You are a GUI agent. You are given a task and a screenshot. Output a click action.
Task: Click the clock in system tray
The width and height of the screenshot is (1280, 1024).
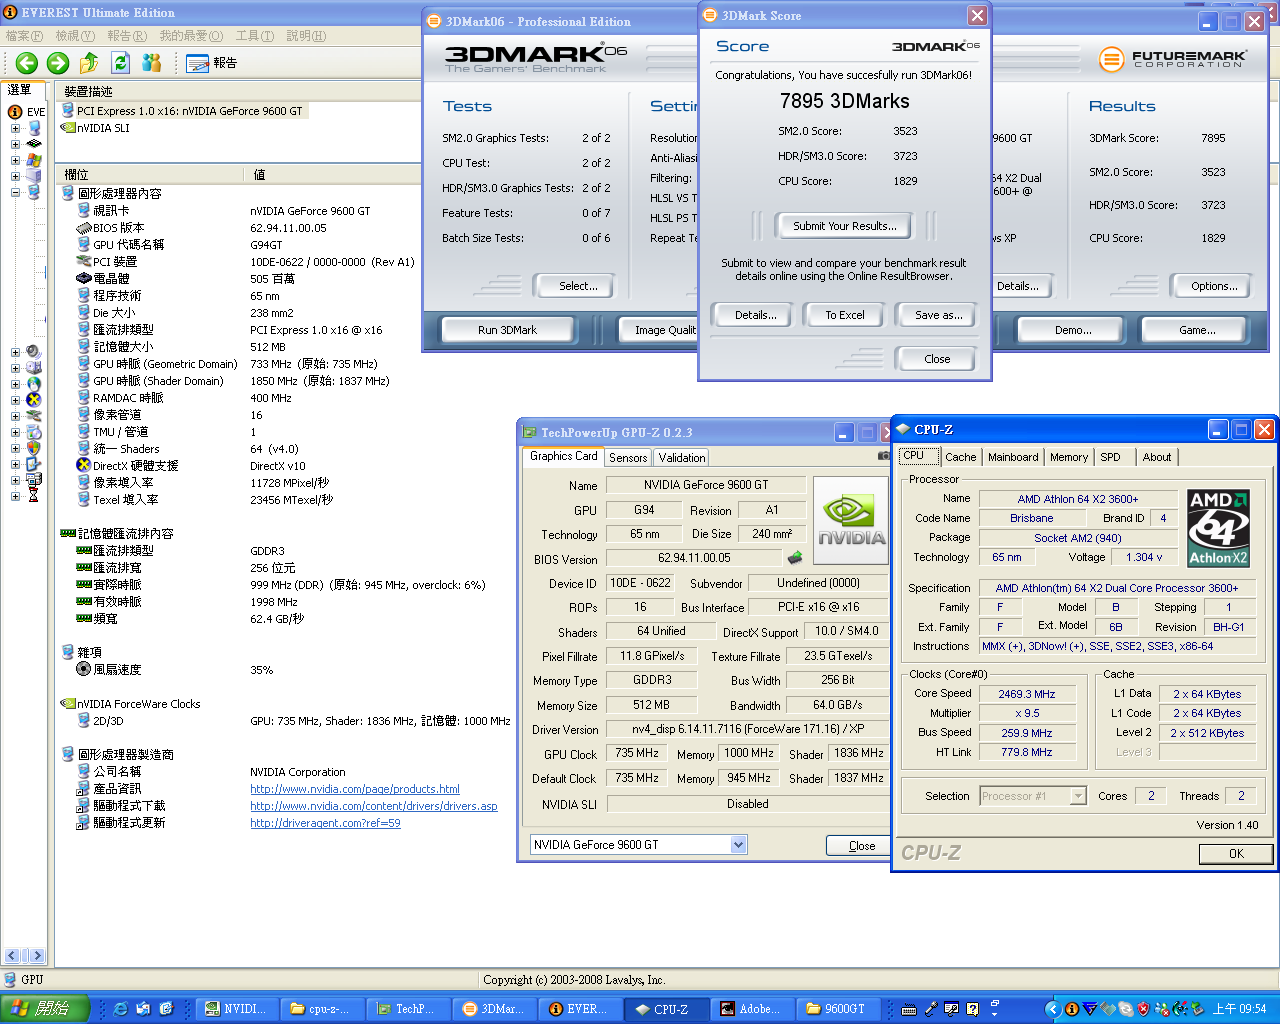click(1239, 1009)
